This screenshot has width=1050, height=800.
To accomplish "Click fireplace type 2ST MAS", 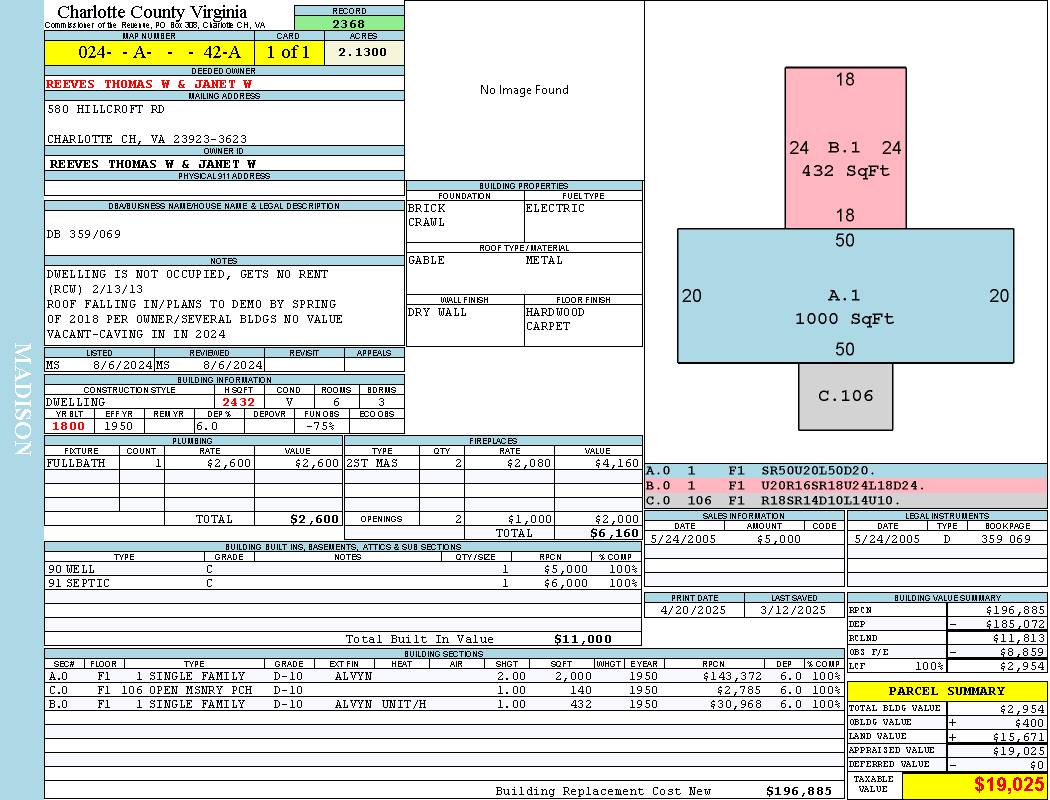I will (372, 463).
